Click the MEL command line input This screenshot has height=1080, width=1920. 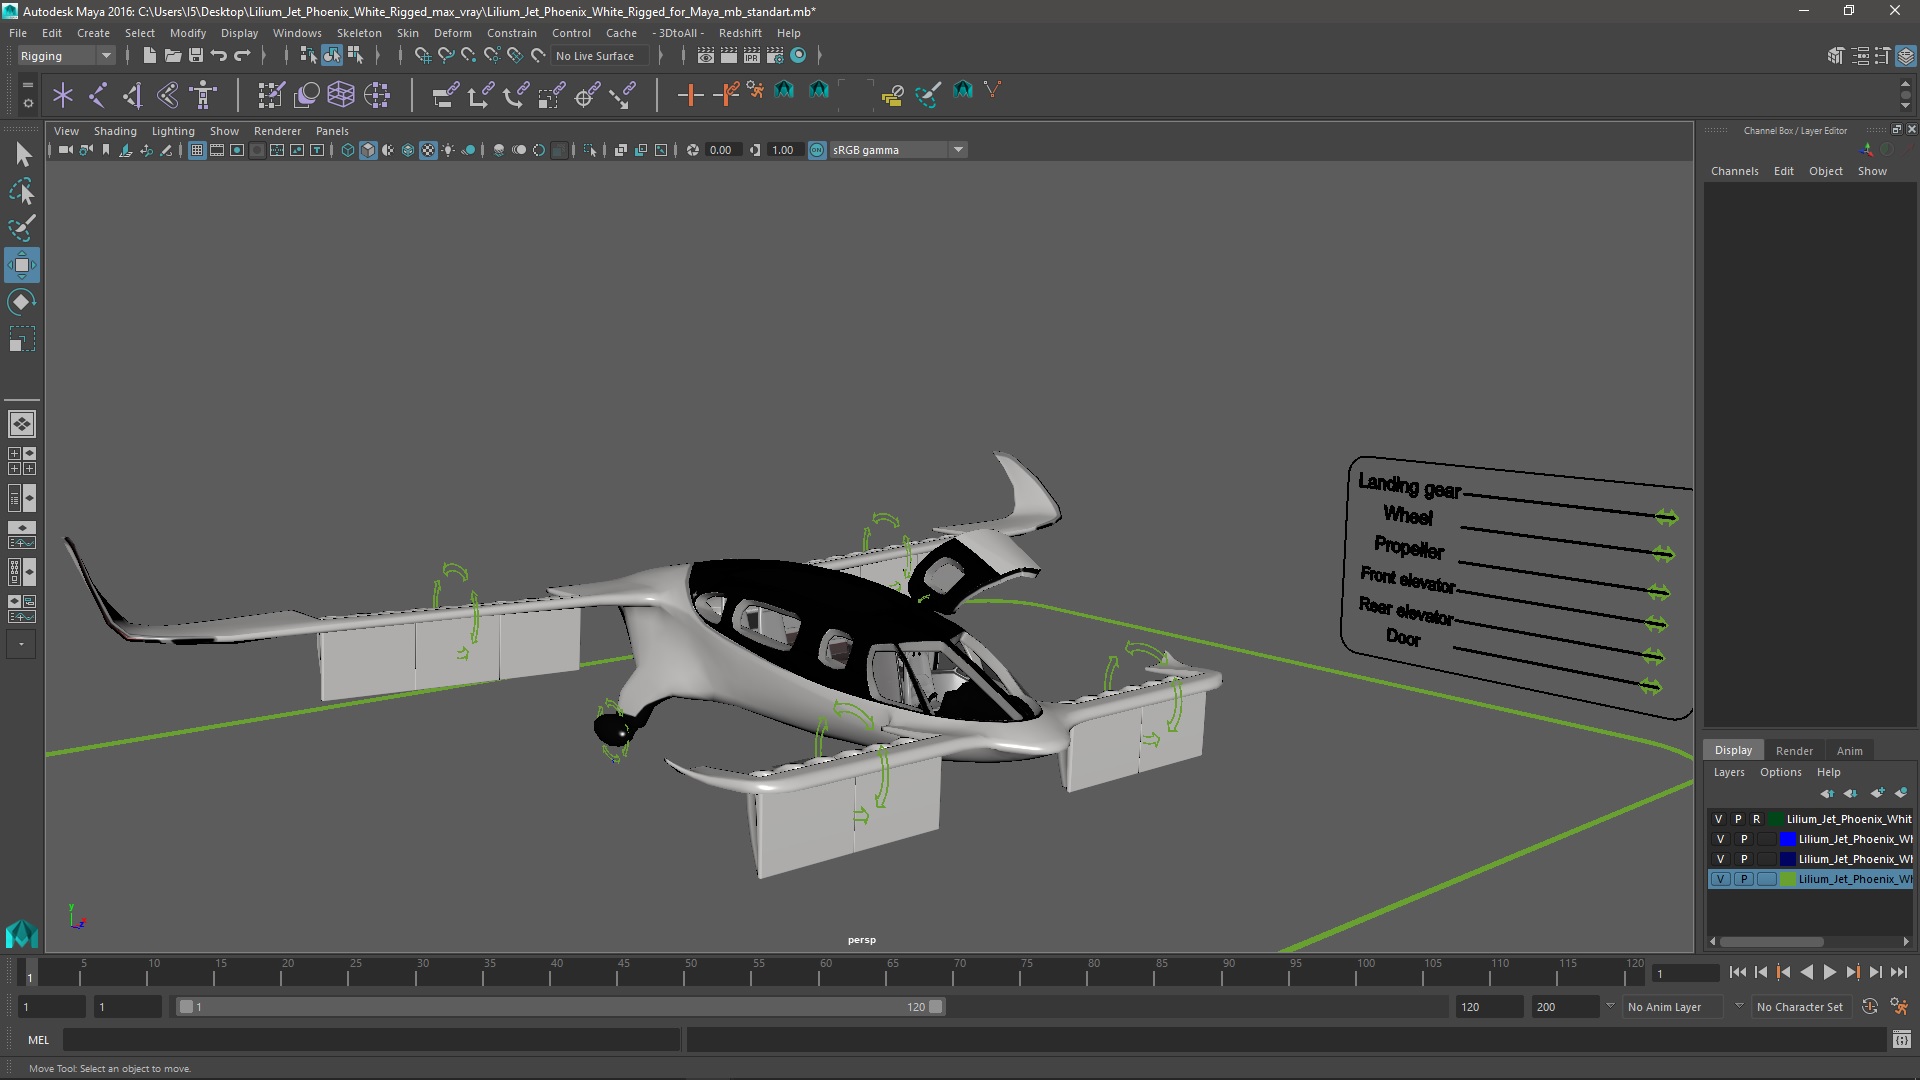(371, 1040)
